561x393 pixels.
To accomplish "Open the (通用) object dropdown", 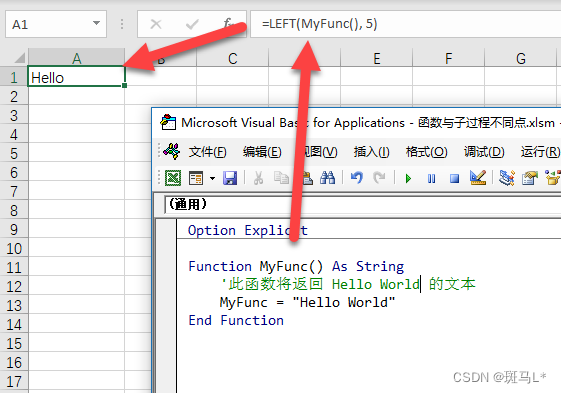I will pyautogui.click(x=362, y=204).
